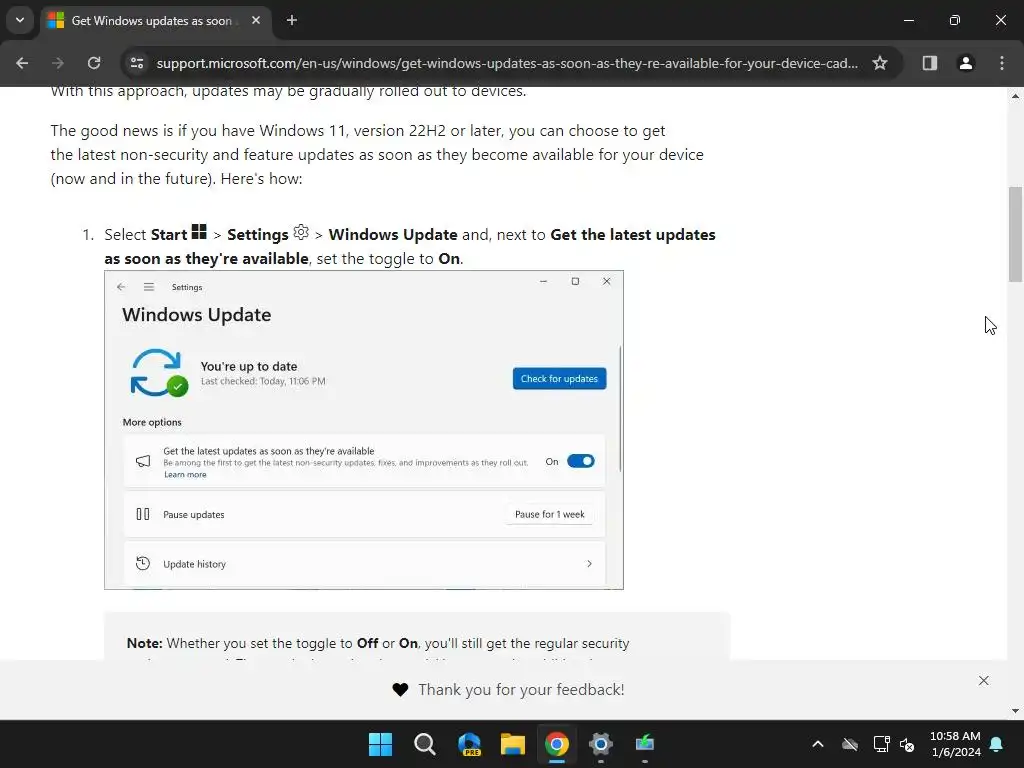Open the Windows Start menu
This screenshot has width=1024, height=768.
(380, 744)
